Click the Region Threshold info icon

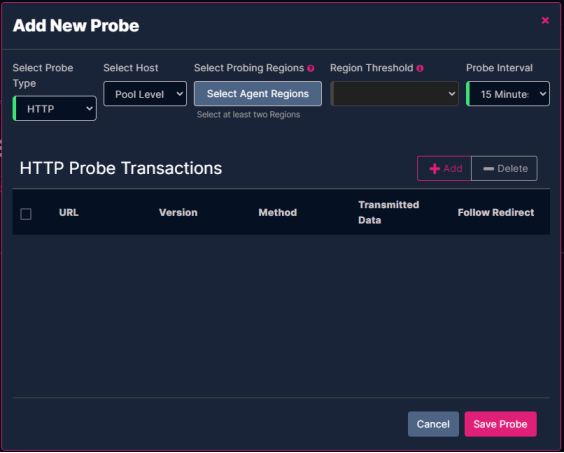click(420, 68)
